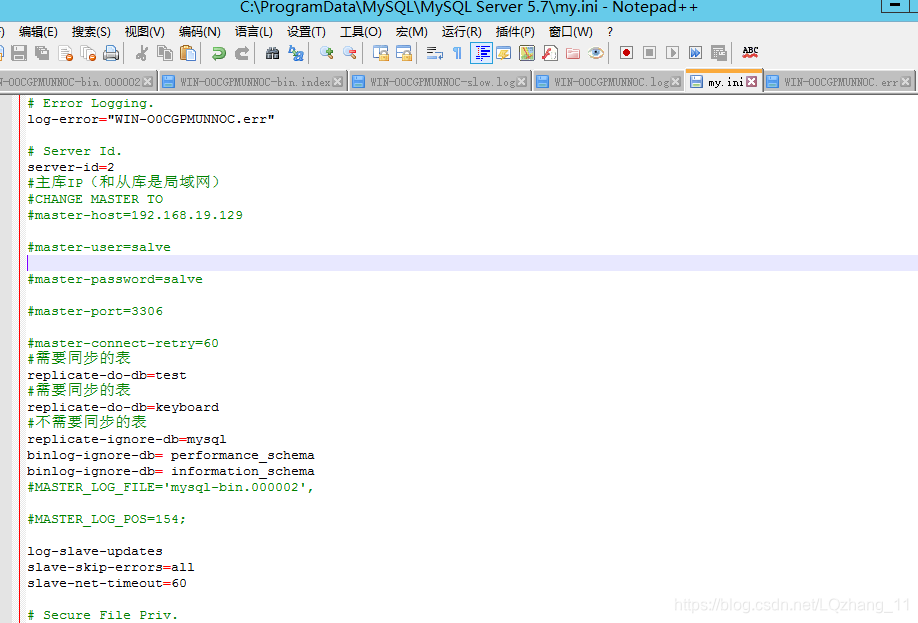Click the Save All toolbar icon
Screen dimensions: 918x623
(42, 53)
